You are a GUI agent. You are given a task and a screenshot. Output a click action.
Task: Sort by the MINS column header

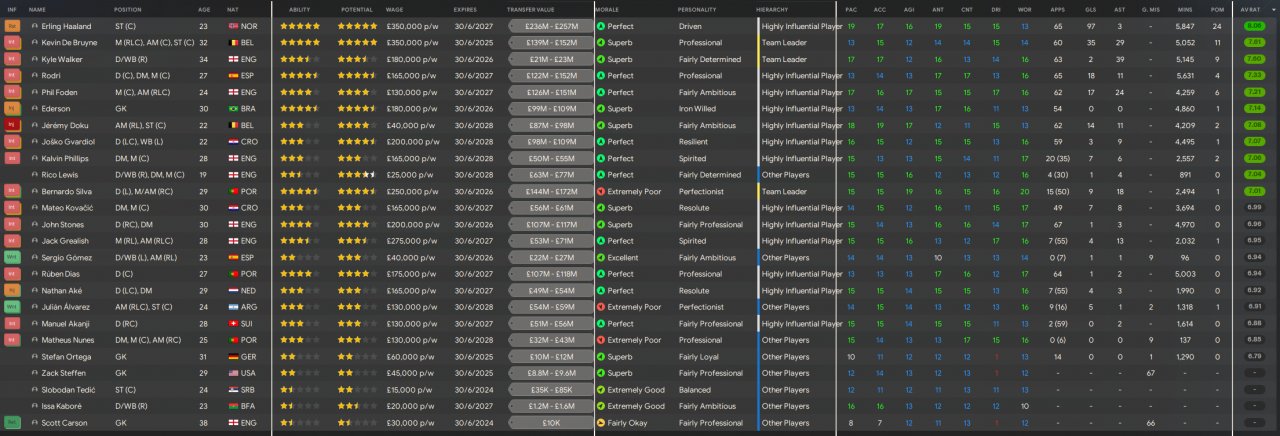1185,9
